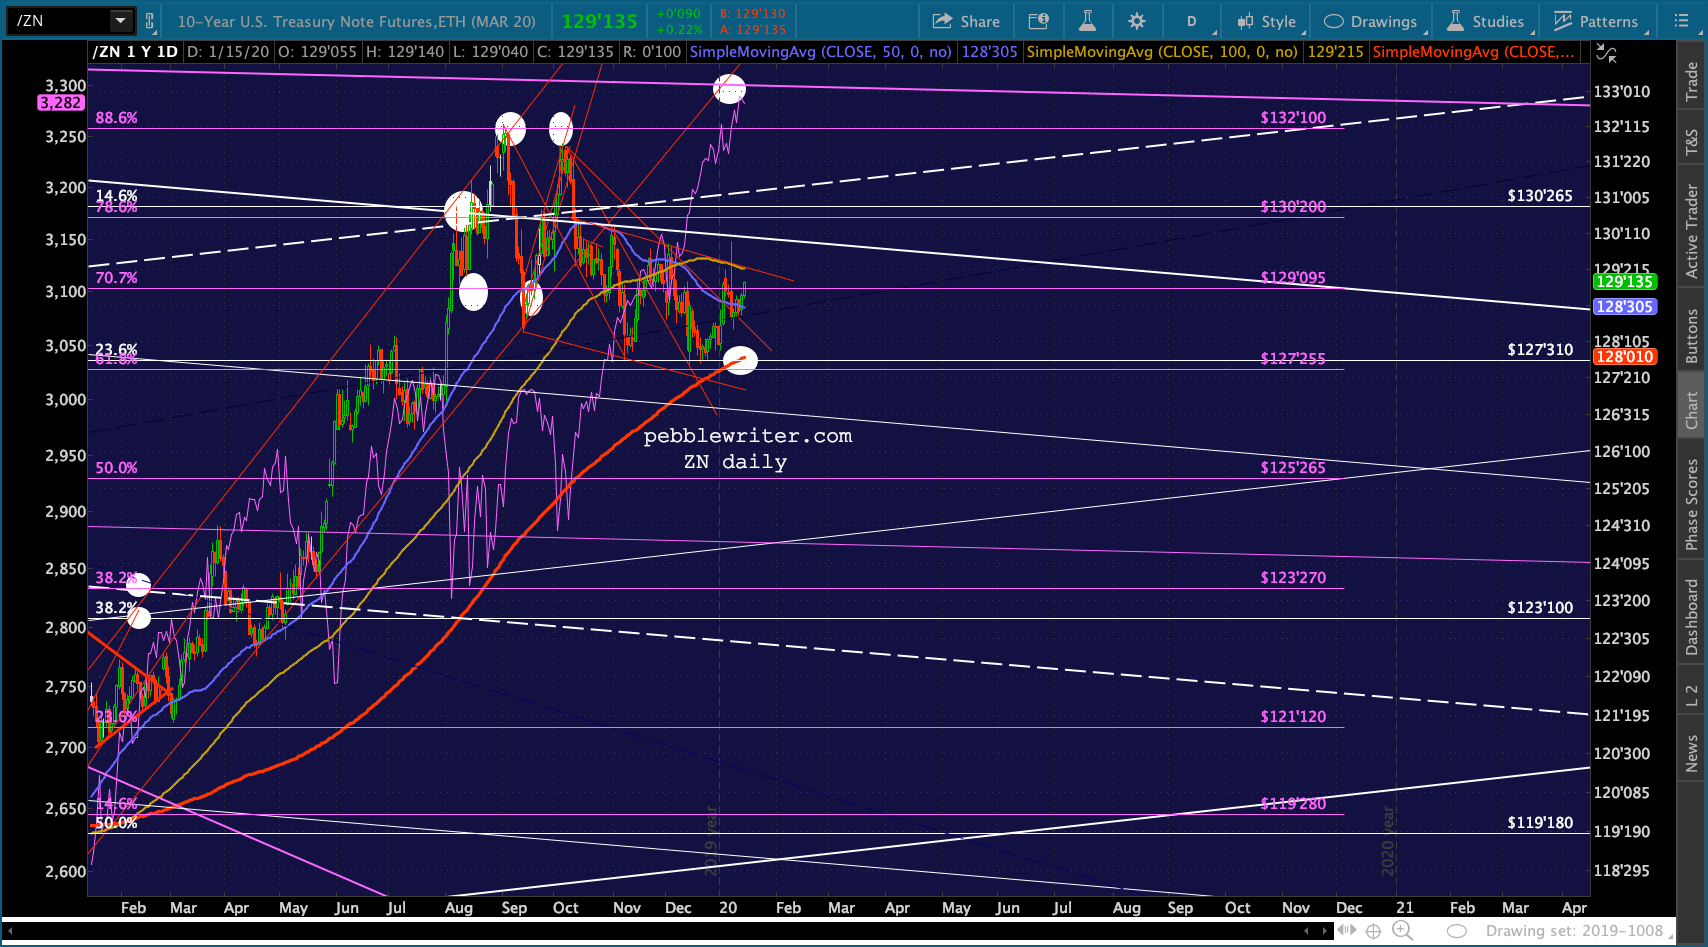Image resolution: width=1708 pixels, height=947 pixels.
Task: Click the SimpleMovingAvg (CLOSE, 50, 0, no) label
Action: coord(820,52)
